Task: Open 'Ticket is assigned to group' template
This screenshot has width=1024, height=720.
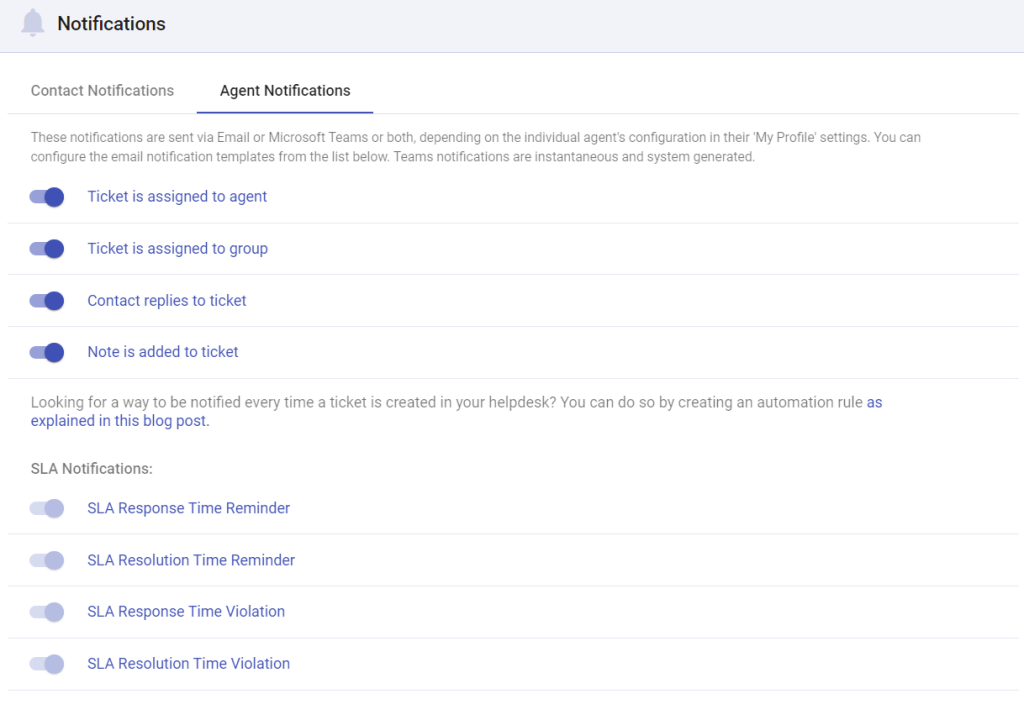Action: [x=177, y=249]
